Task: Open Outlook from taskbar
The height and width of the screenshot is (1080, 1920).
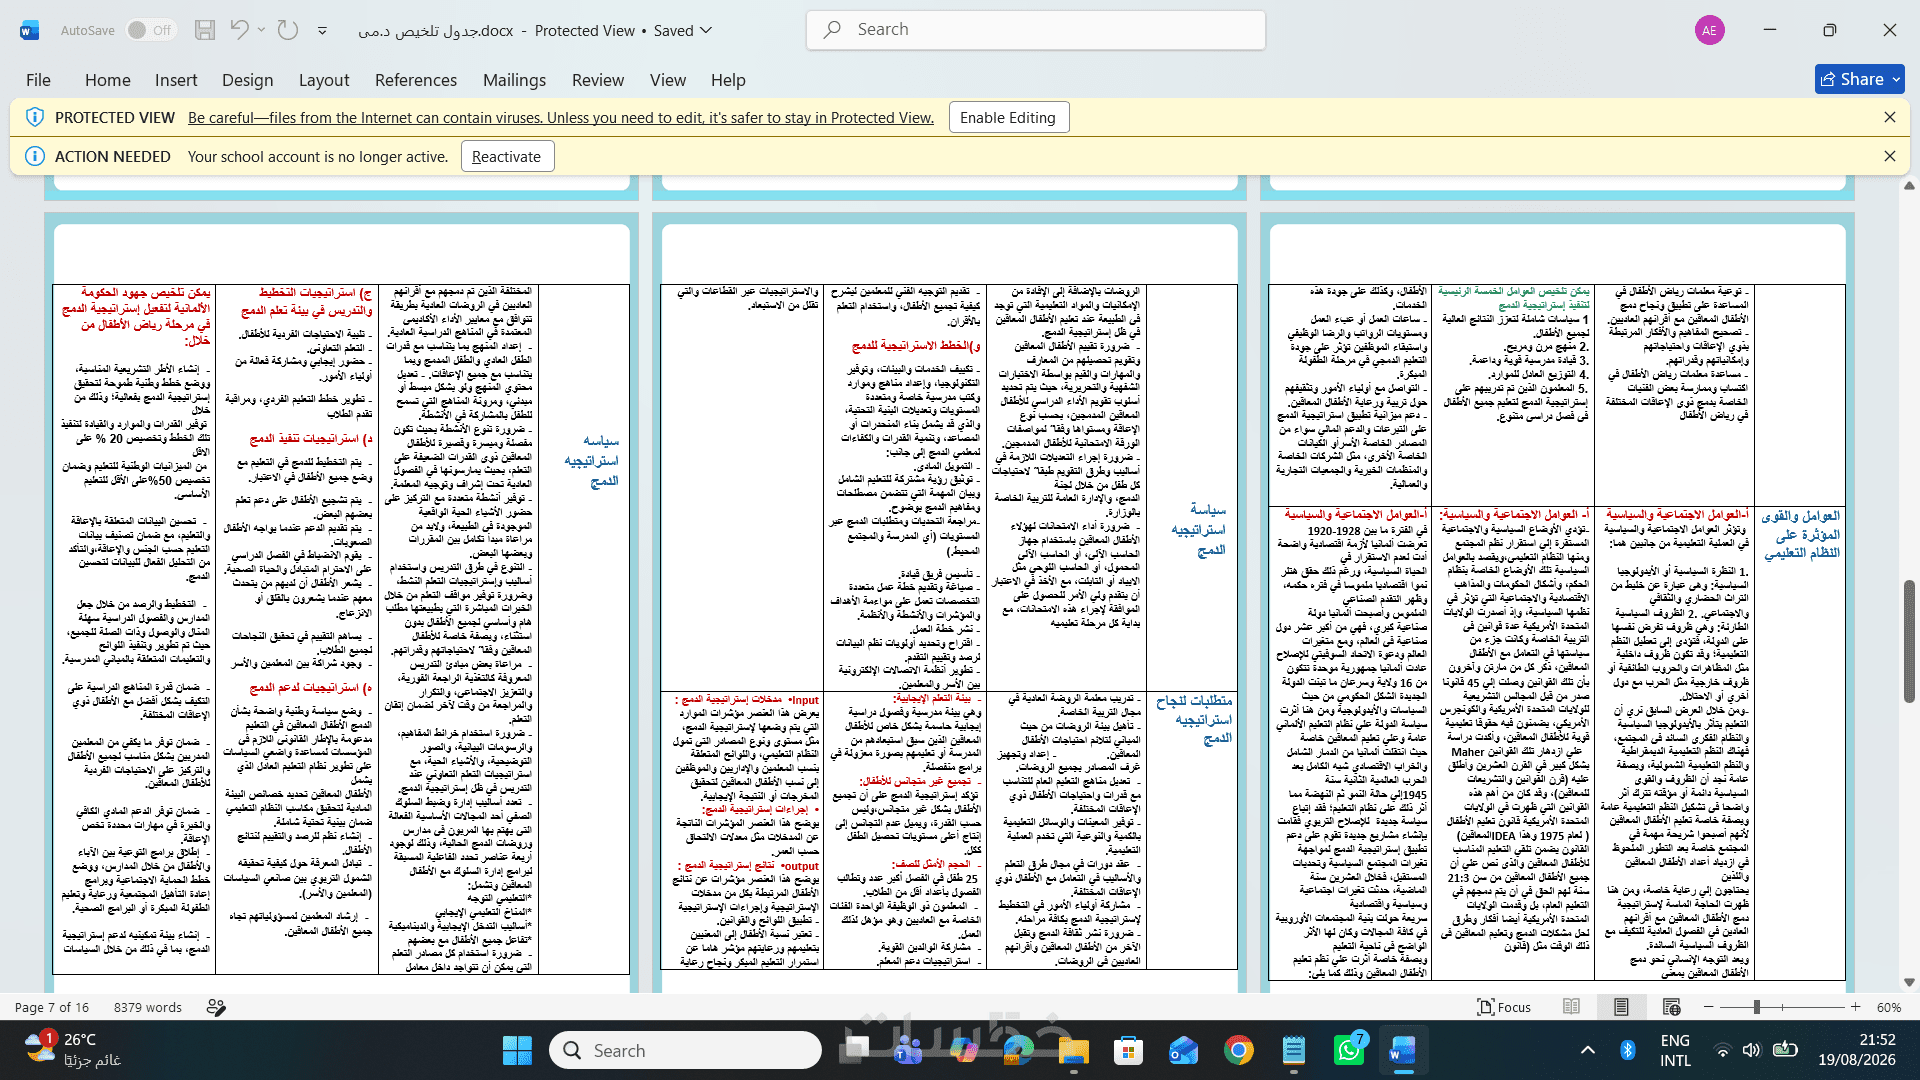Action: [1183, 1050]
